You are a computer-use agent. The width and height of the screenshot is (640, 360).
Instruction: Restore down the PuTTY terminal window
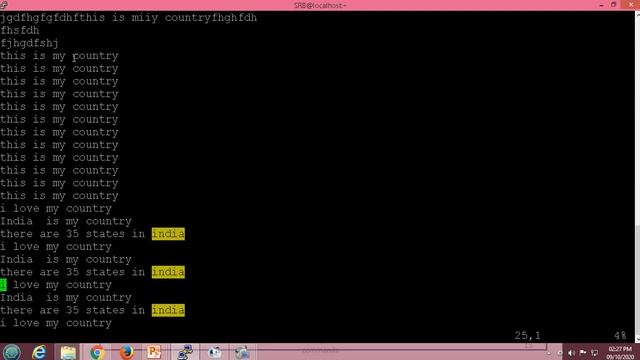coord(613,5)
